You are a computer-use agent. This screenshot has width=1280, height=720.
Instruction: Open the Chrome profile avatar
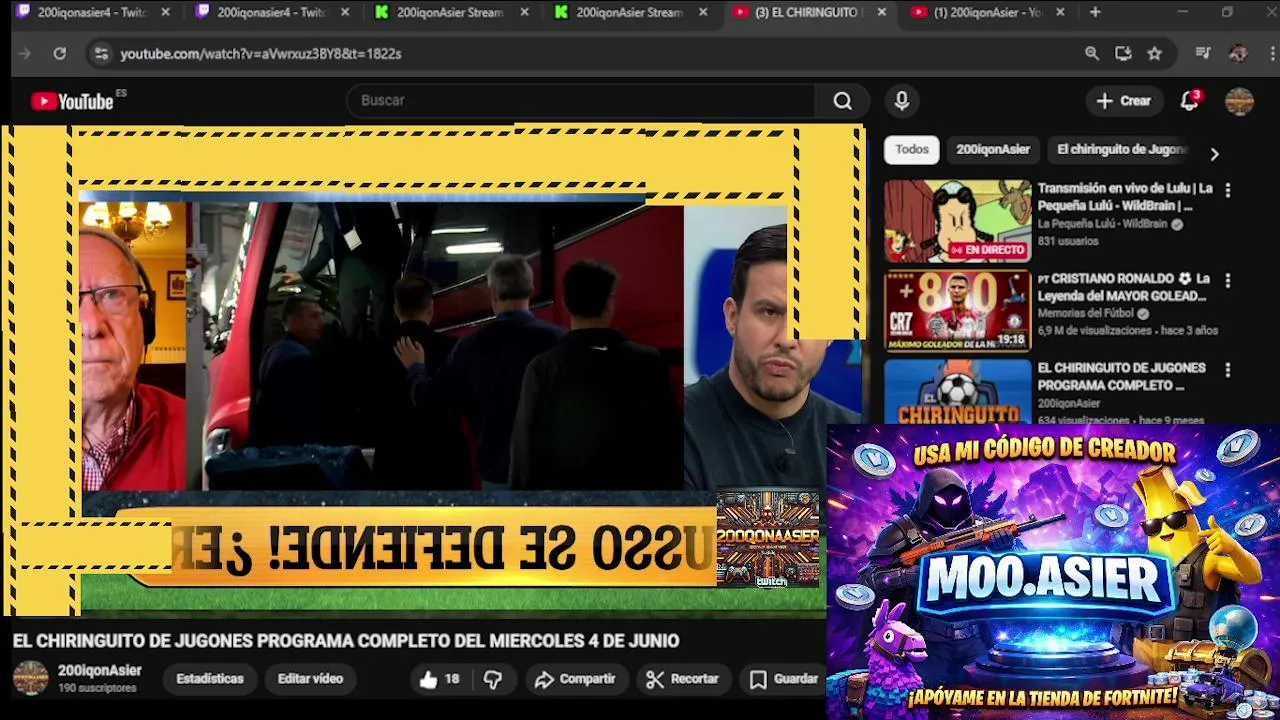[x=1238, y=54]
